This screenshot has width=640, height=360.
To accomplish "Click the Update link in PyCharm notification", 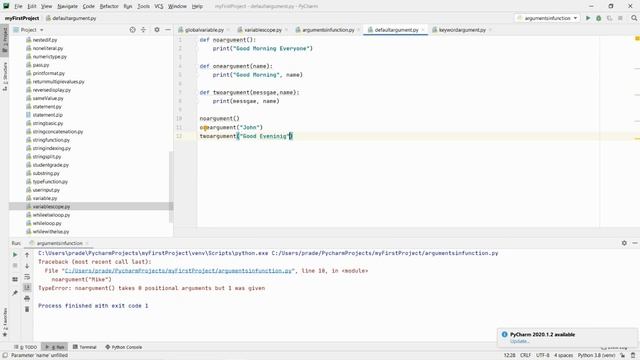I will coord(519,341).
